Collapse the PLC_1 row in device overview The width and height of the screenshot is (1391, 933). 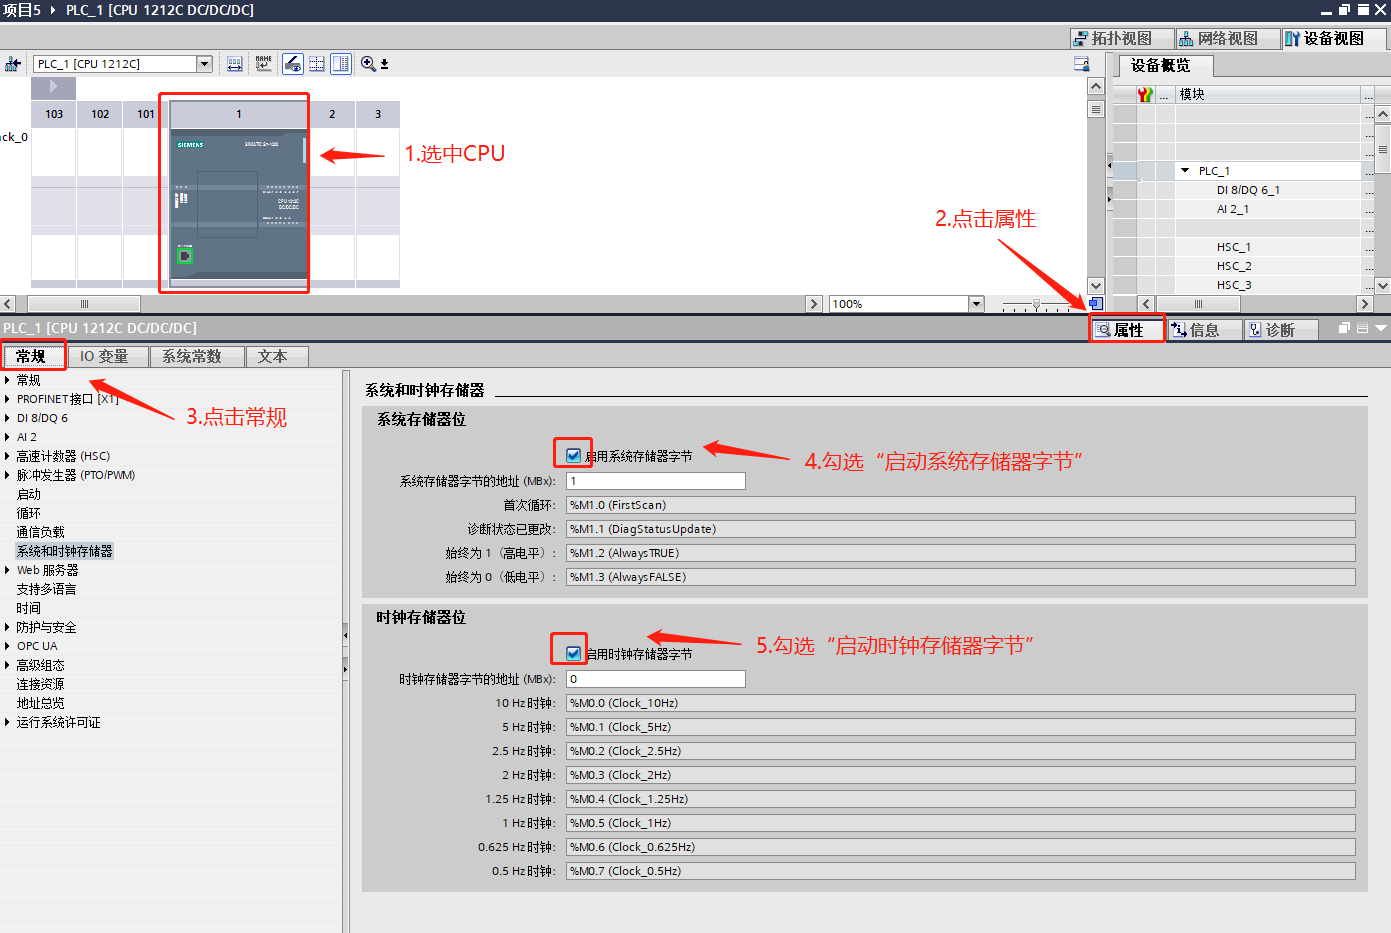(1185, 171)
